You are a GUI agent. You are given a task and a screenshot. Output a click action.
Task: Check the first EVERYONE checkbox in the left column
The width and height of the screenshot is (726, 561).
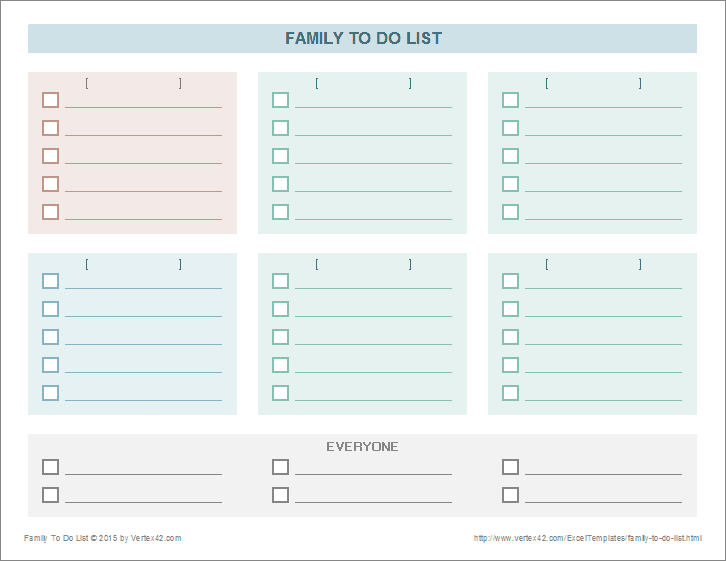[x=50, y=467]
